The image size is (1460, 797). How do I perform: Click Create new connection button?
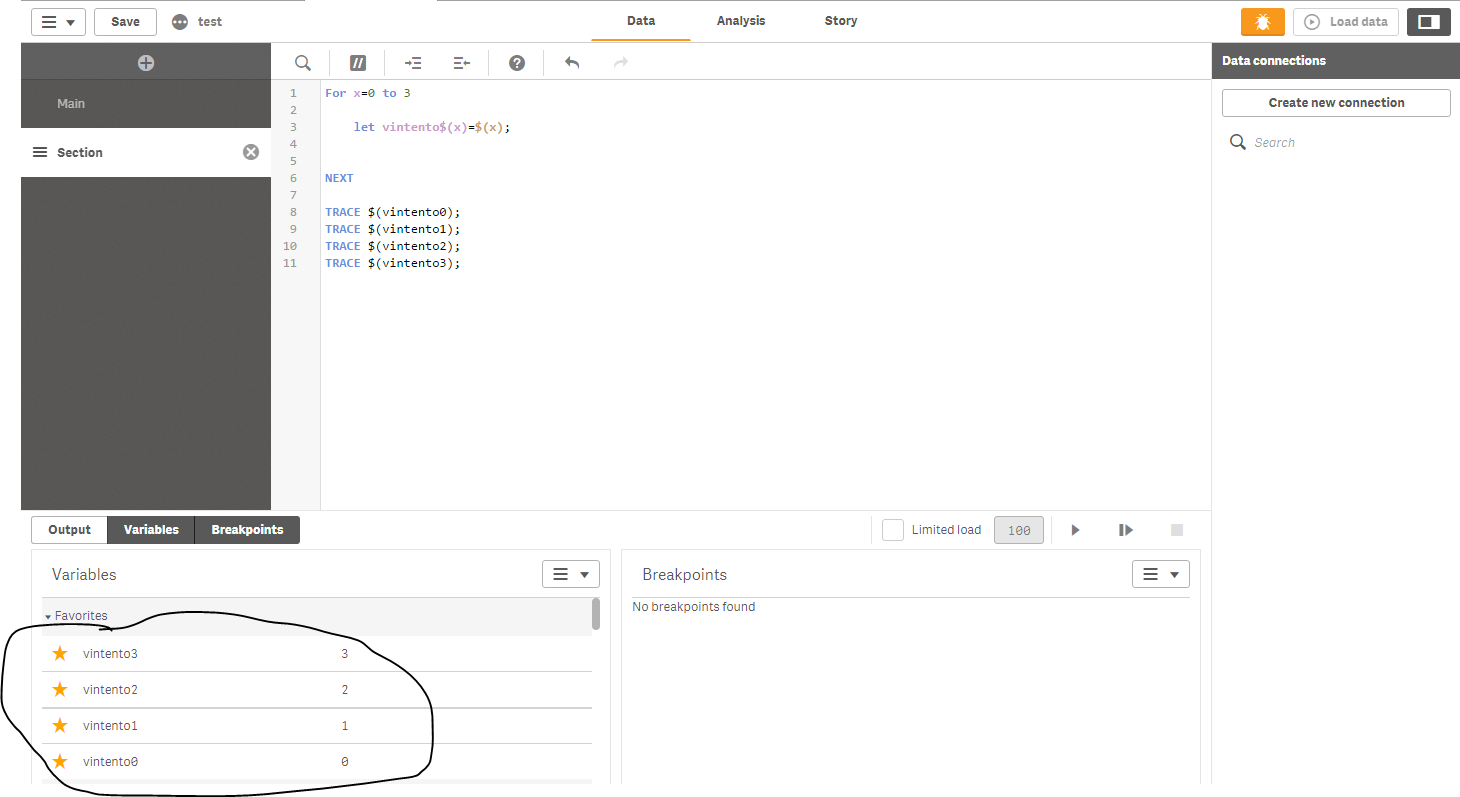[1336, 103]
